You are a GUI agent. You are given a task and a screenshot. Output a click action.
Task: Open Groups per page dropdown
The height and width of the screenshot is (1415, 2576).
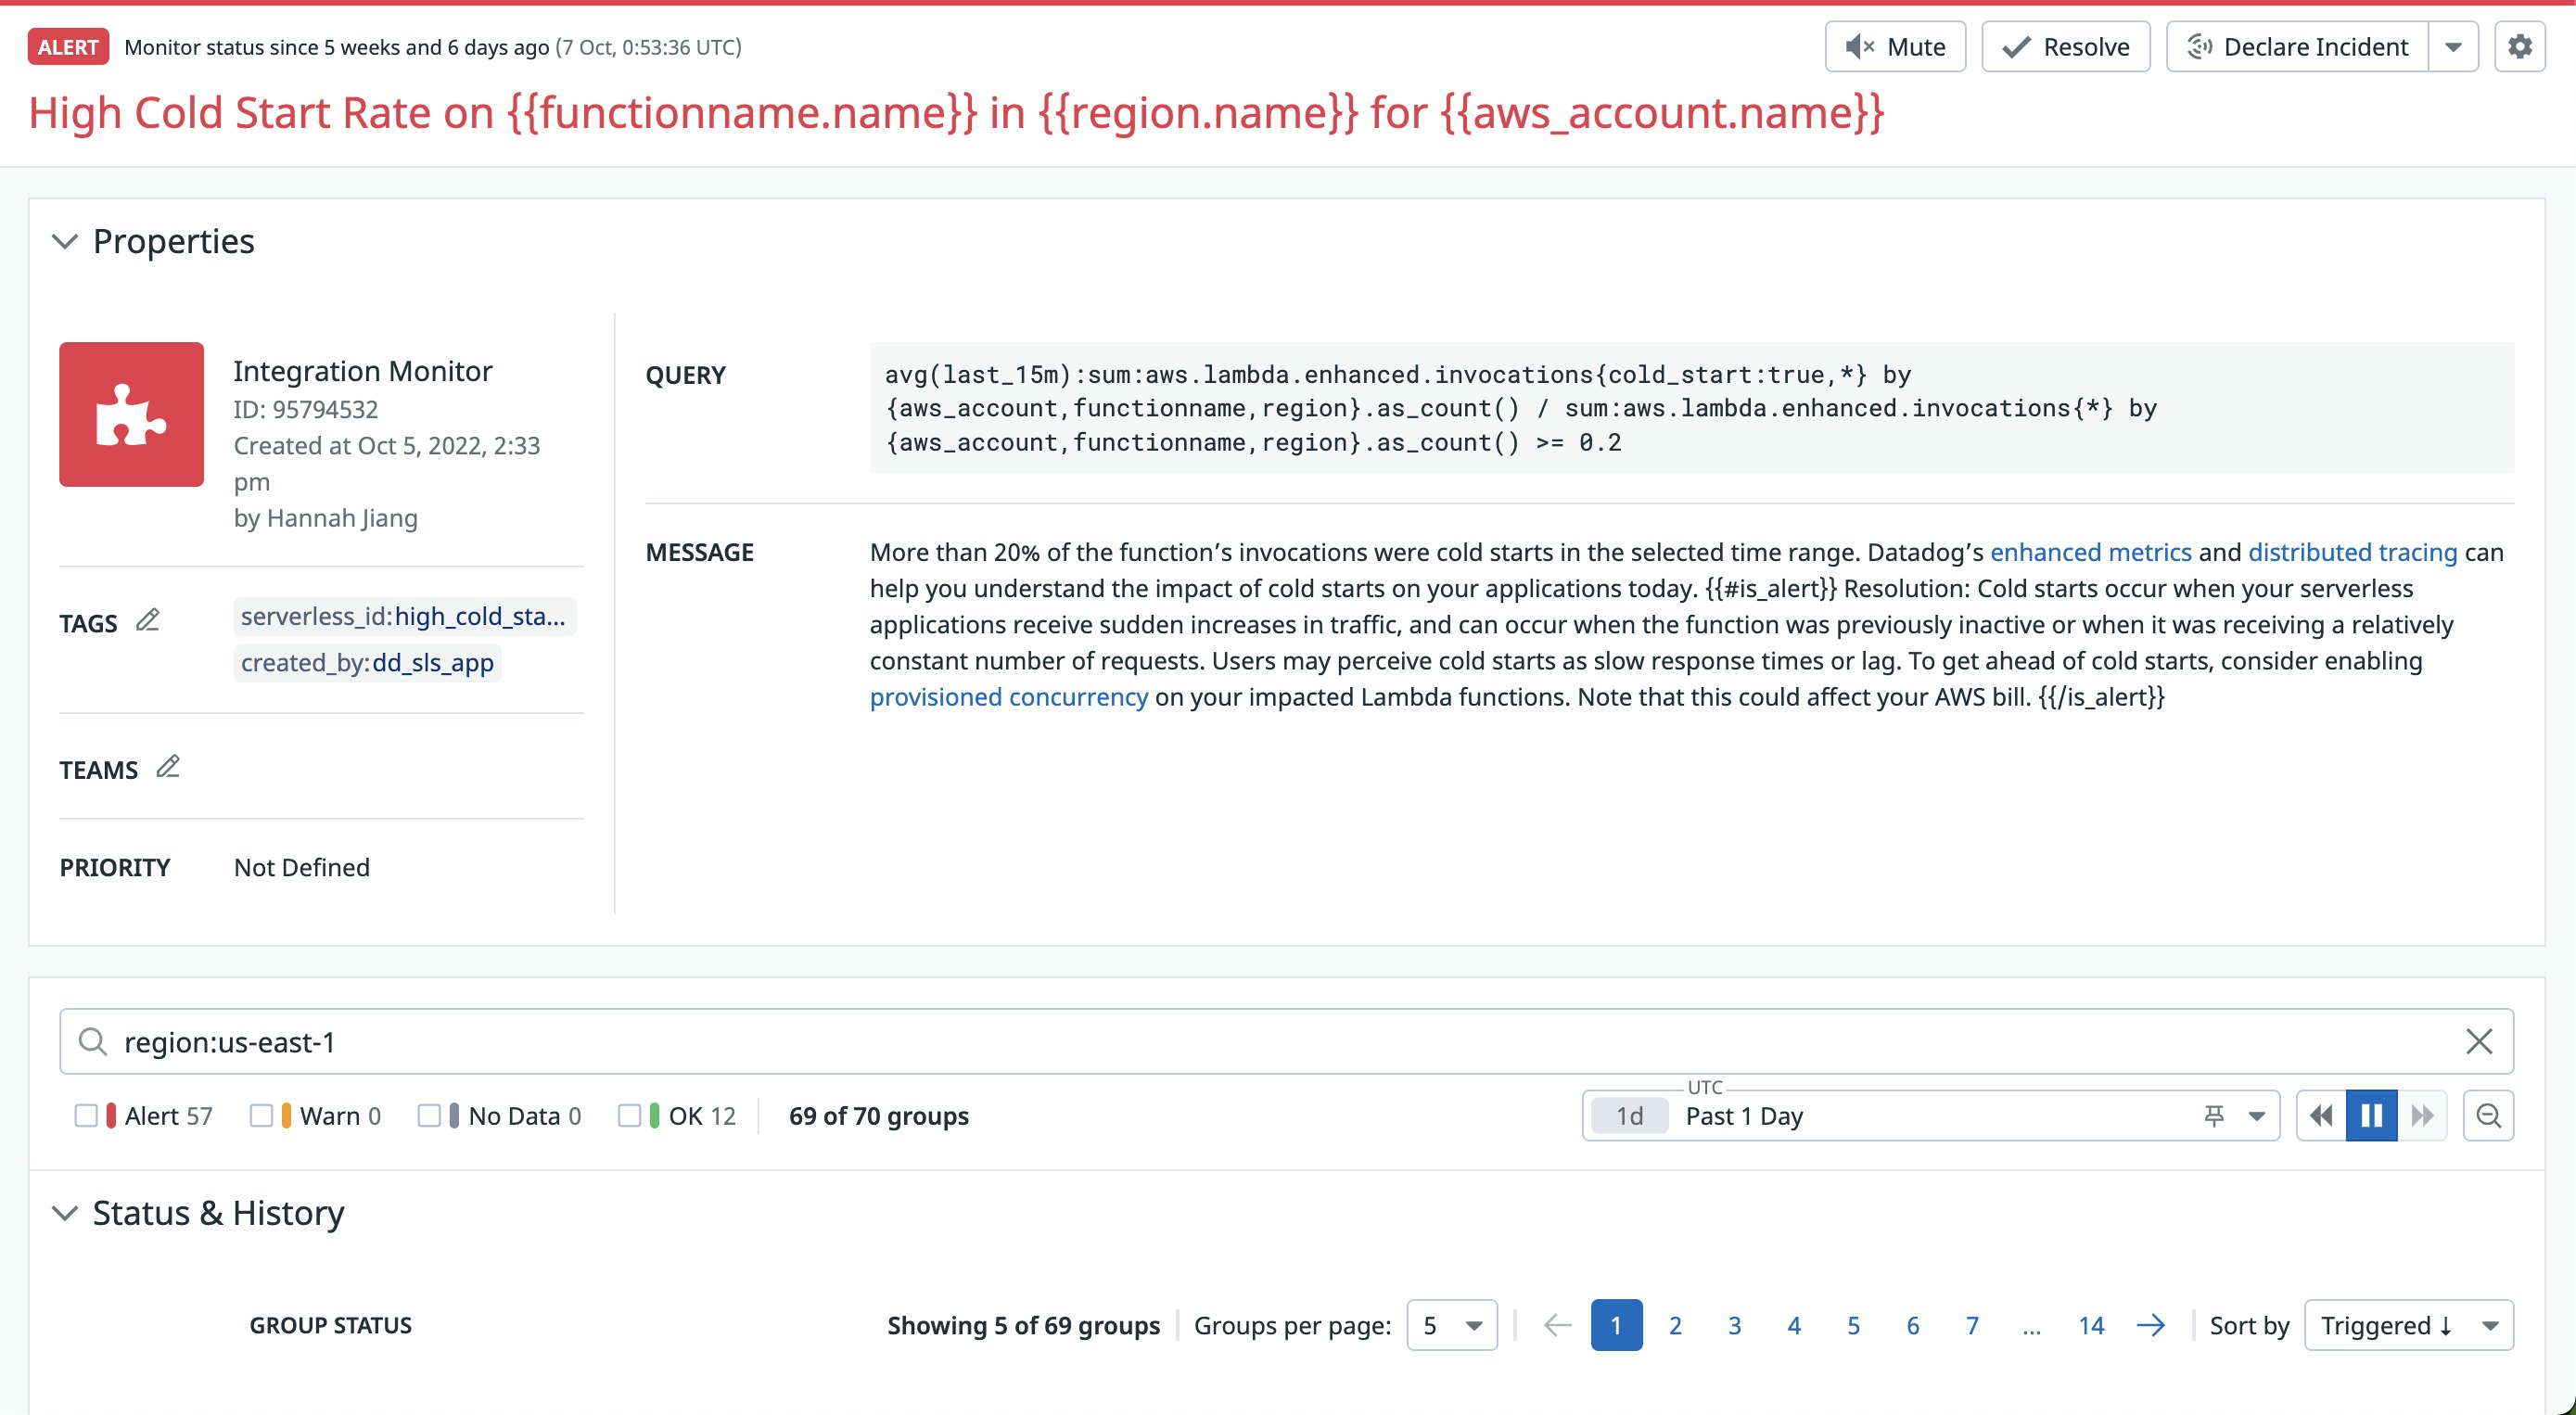coord(1451,1325)
